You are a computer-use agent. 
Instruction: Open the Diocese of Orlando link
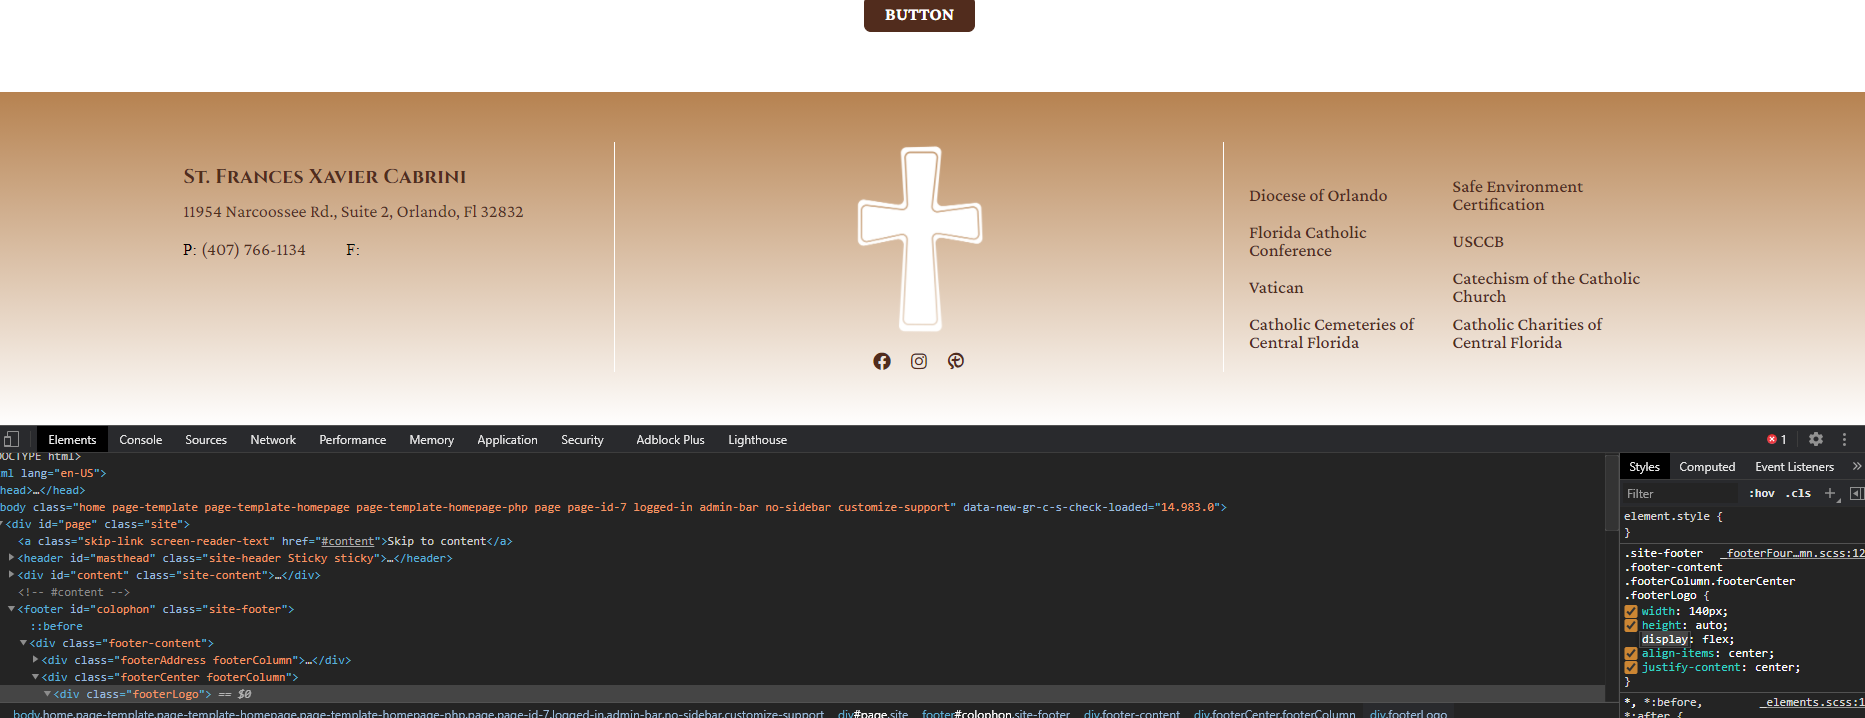click(x=1317, y=196)
